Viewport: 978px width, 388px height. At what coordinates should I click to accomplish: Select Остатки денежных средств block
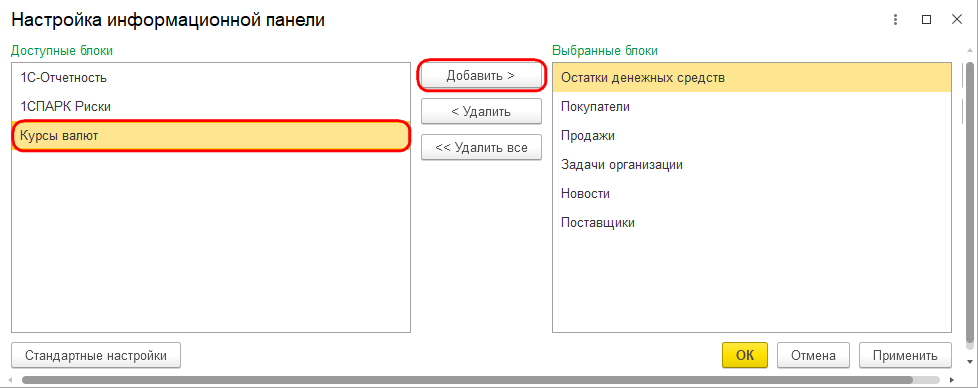[752, 78]
